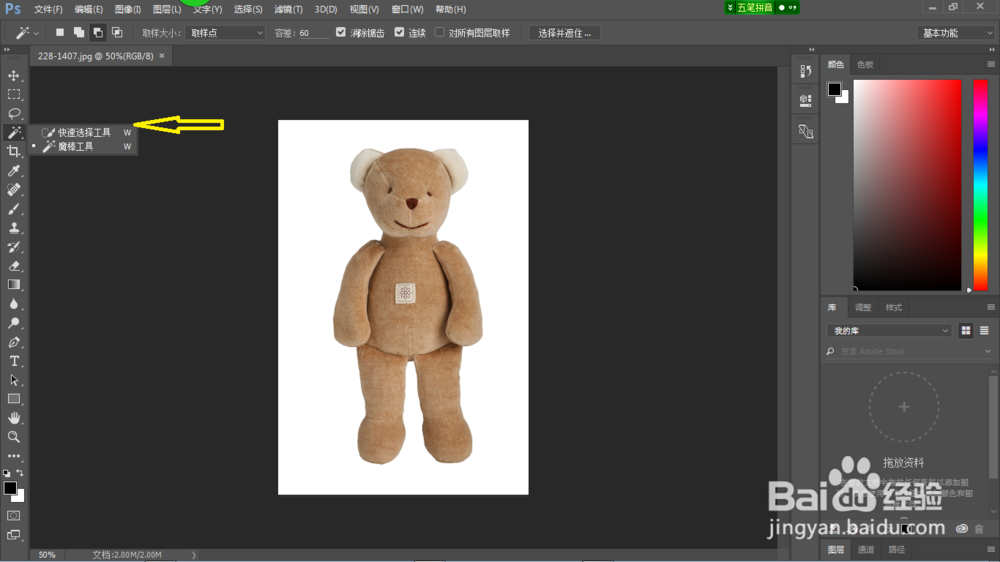Change screen mode icon at toolbar bottom
The image size is (1000, 562).
(13, 535)
